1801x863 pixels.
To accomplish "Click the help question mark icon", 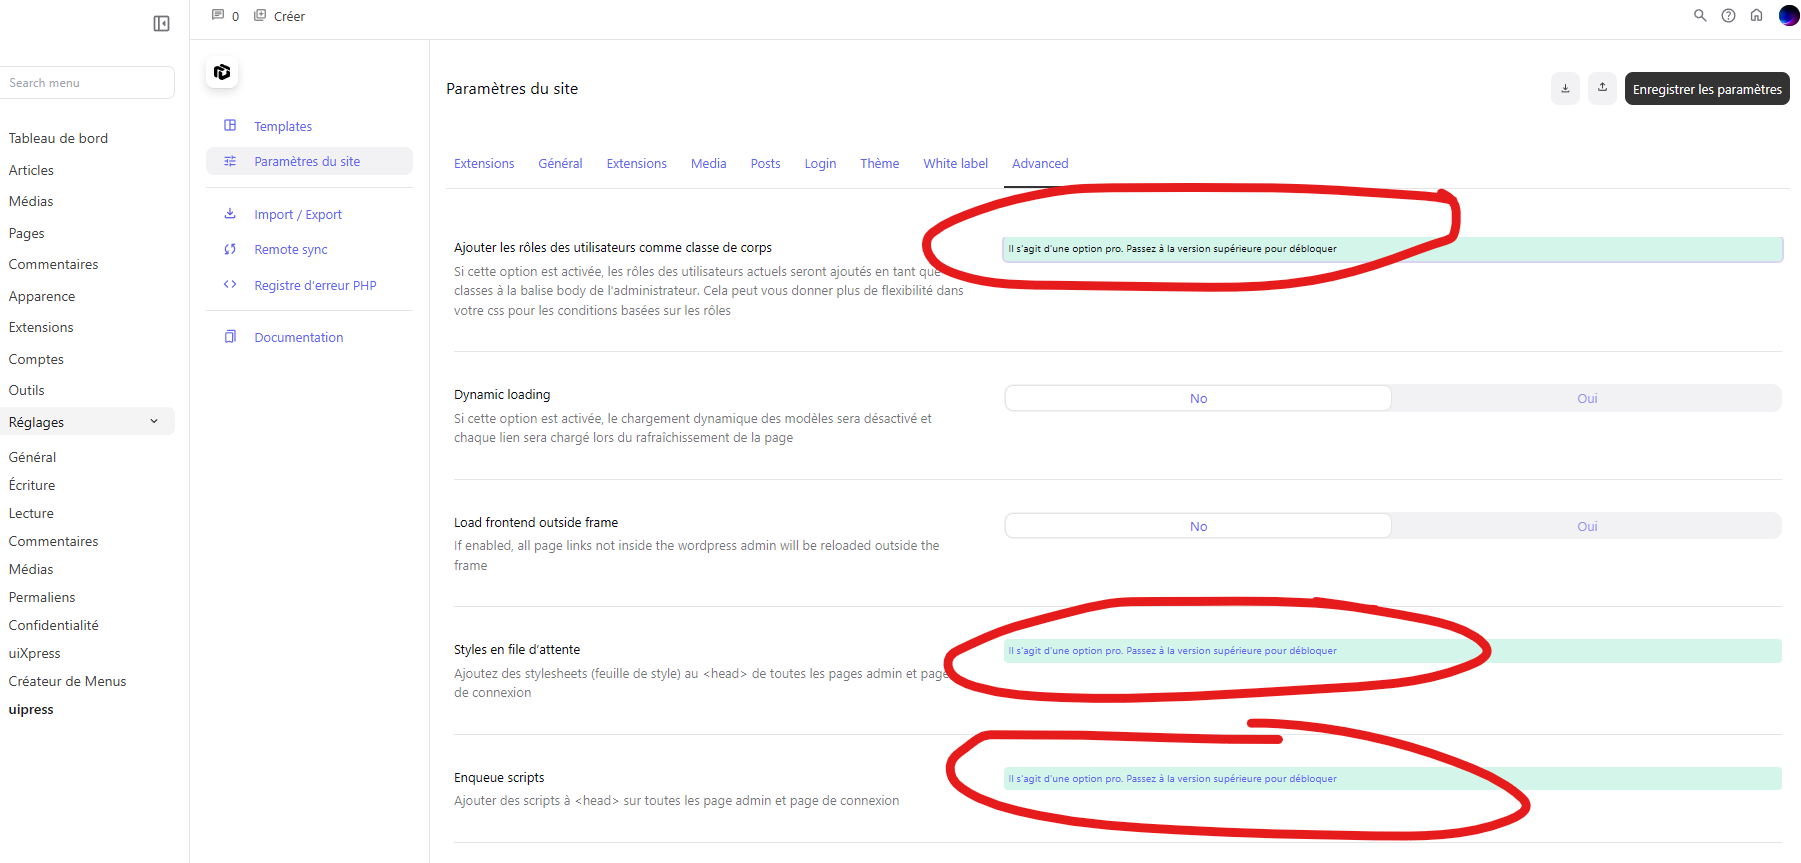I will 1728,16.
